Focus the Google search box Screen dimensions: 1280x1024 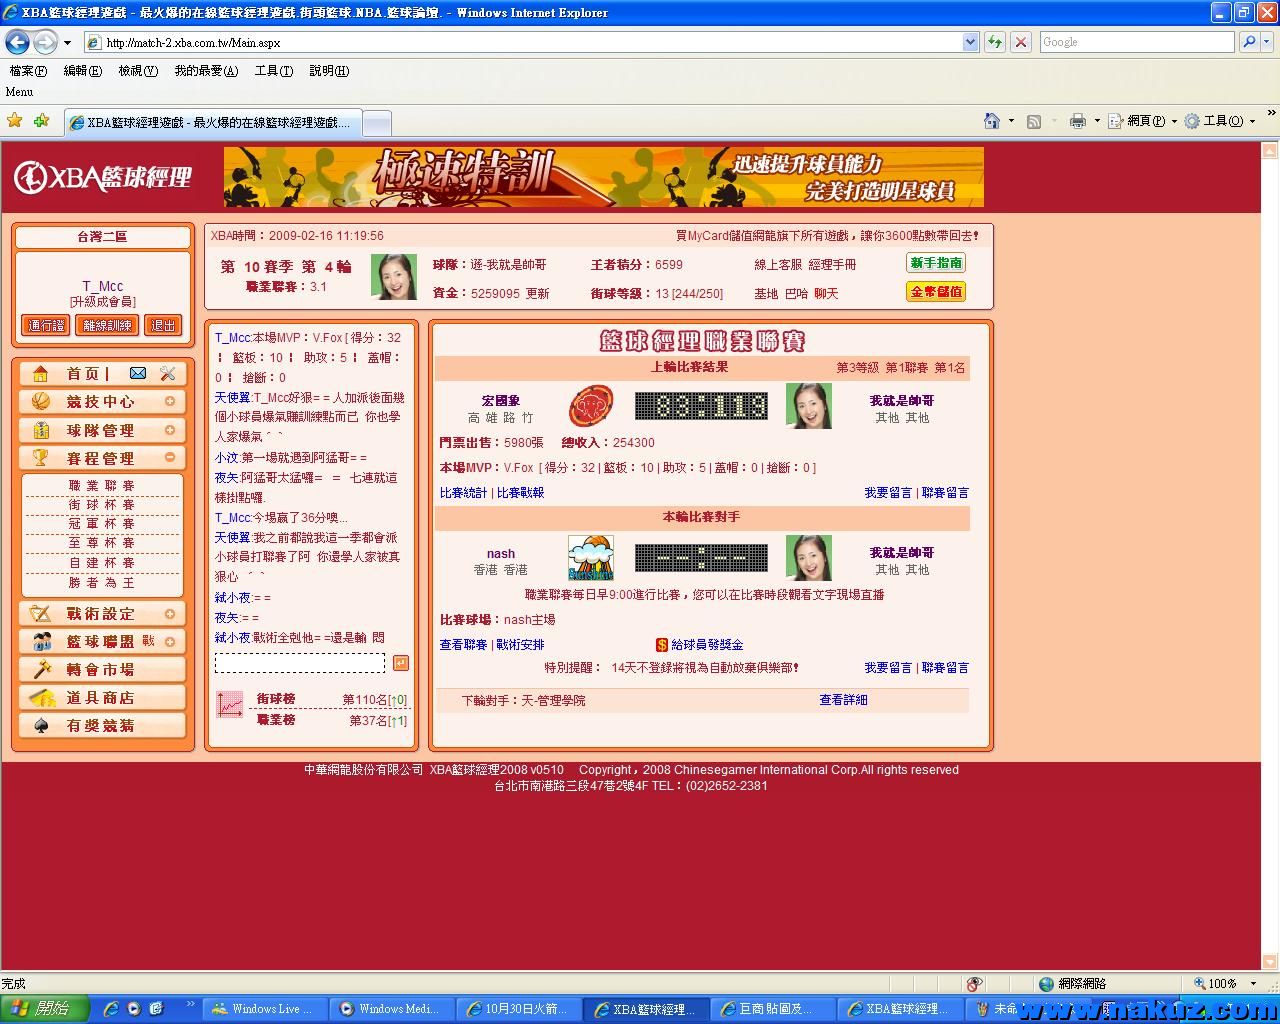click(1137, 42)
